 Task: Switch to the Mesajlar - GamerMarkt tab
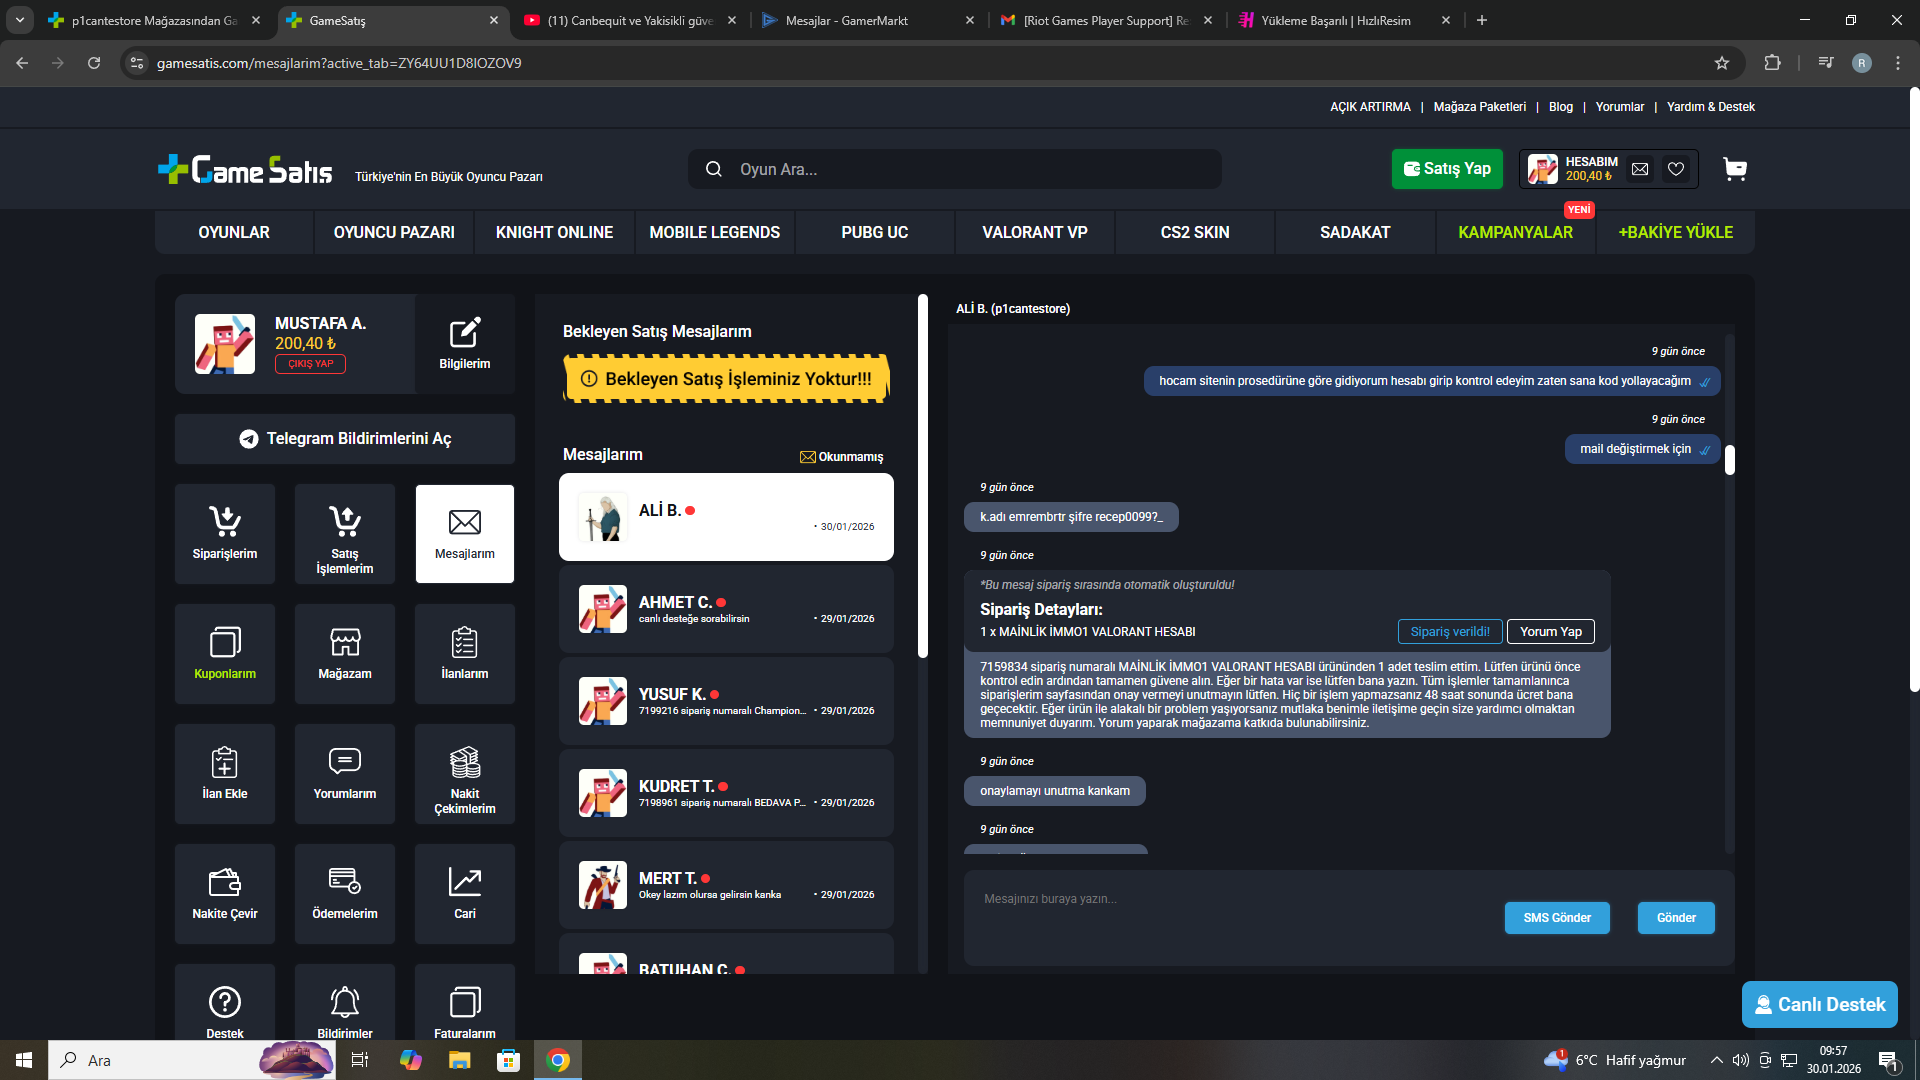[867, 20]
